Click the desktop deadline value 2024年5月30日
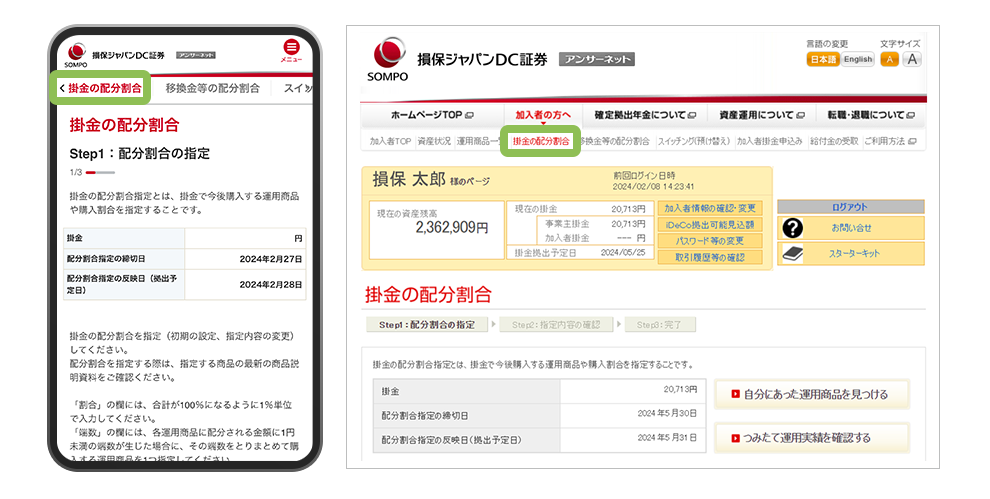990x499 pixels. pyautogui.click(x=667, y=414)
